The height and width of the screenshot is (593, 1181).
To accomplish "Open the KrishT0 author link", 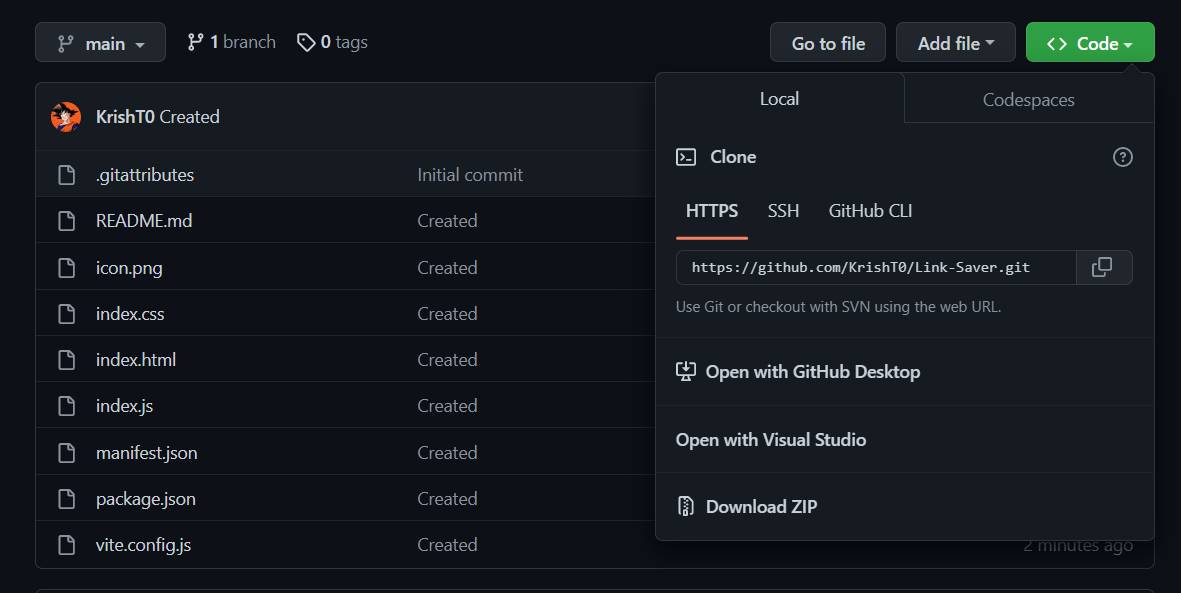I will (x=125, y=117).
